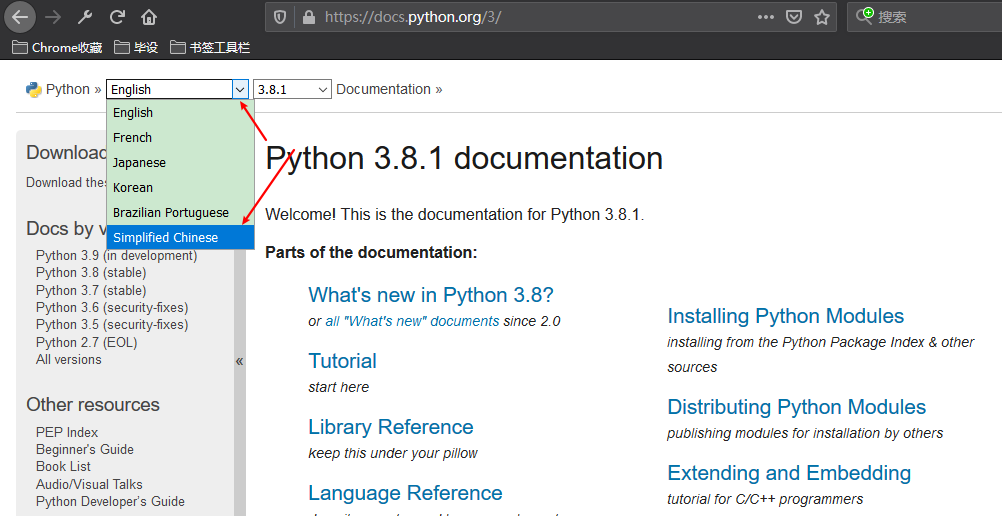Screen dimensions: 1002x516
Task: Open Python 3.7 (stable) docs link
Action: coord(91,290)
